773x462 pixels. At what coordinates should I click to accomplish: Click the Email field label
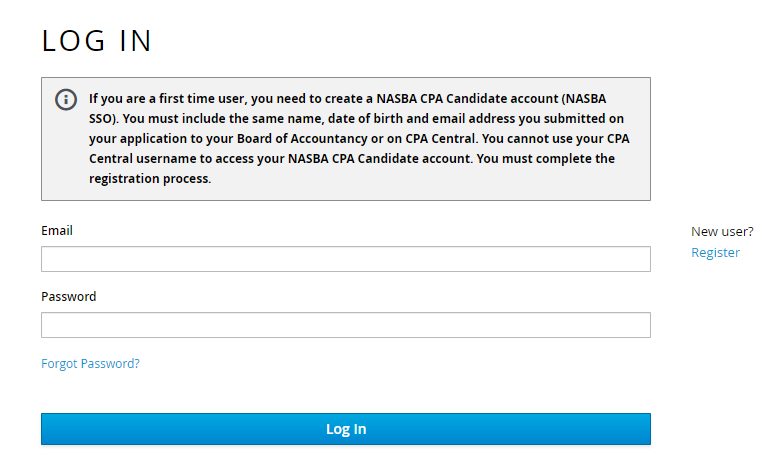click(57, 231)
